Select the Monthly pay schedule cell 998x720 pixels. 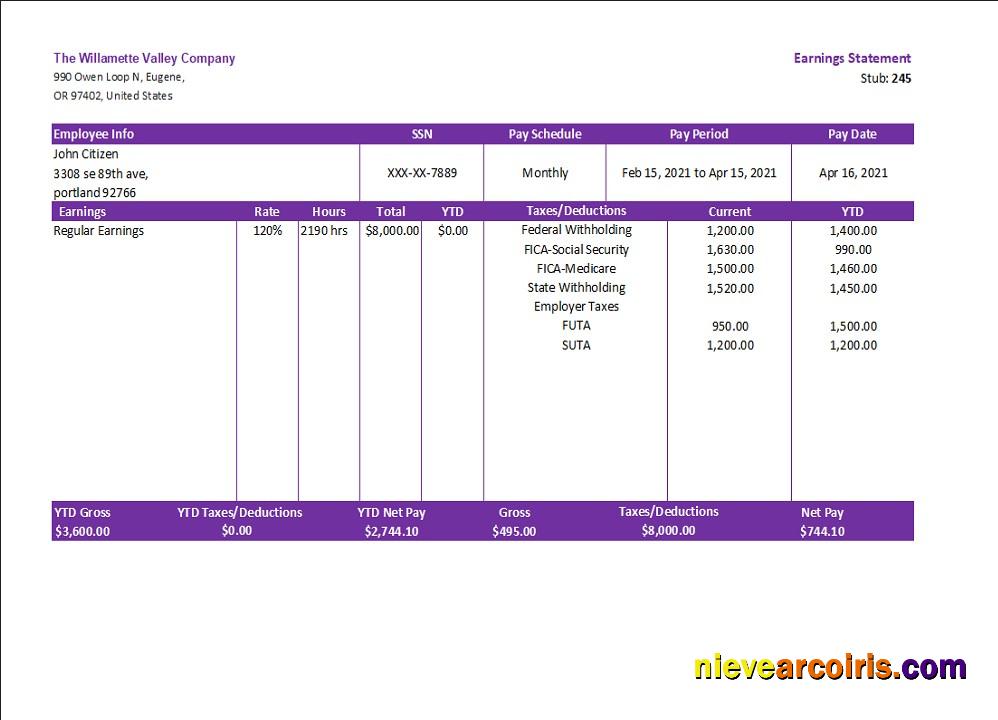545,173
